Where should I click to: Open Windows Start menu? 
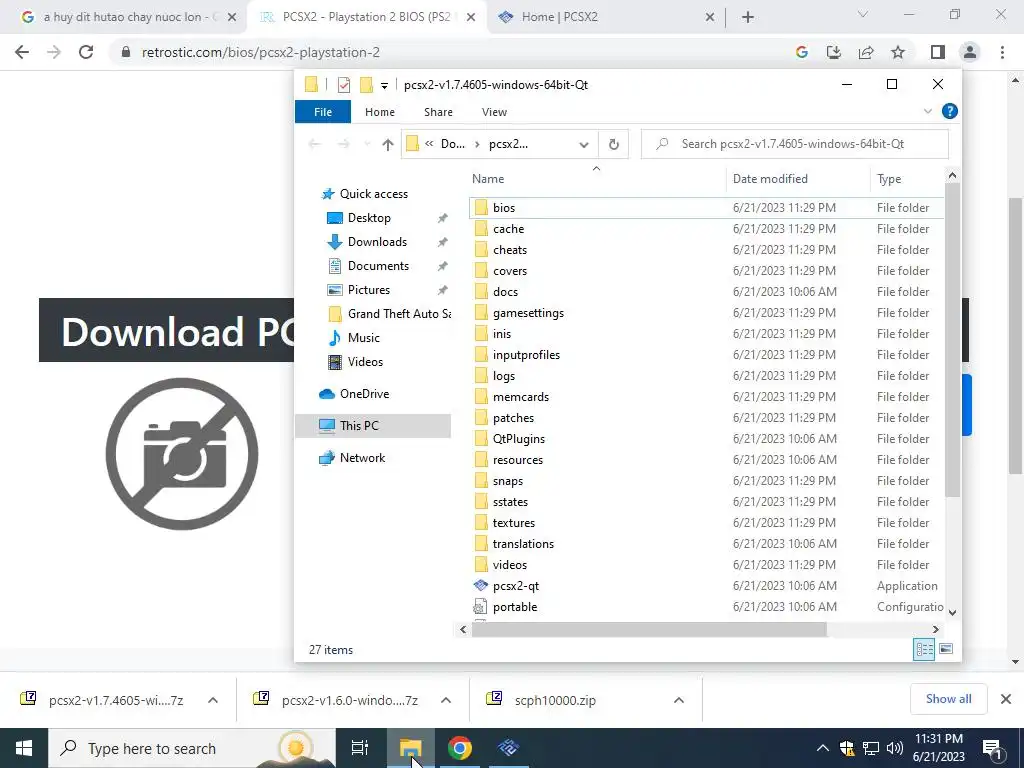click(24, 748)
